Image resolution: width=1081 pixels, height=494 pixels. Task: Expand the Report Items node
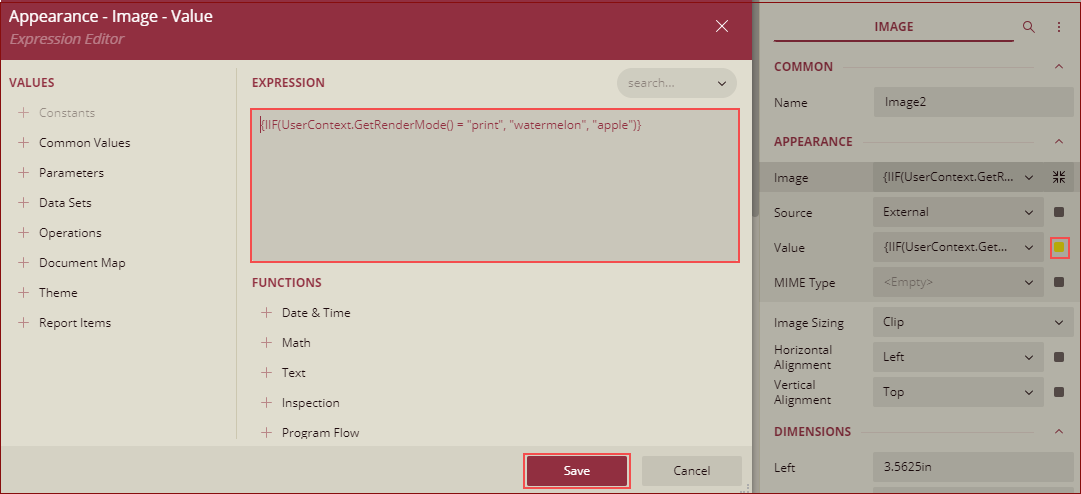click(24, 322)
